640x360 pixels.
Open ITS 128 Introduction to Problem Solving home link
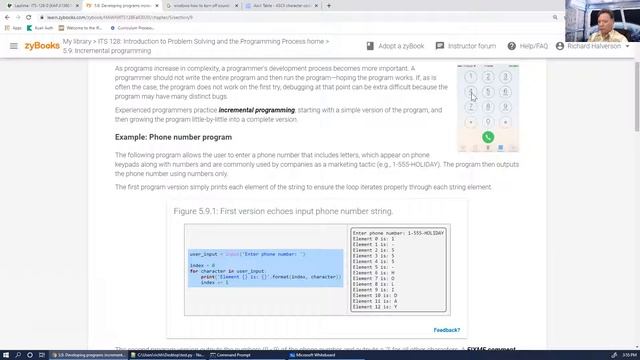pyautogui.click(x=211, y=42)
